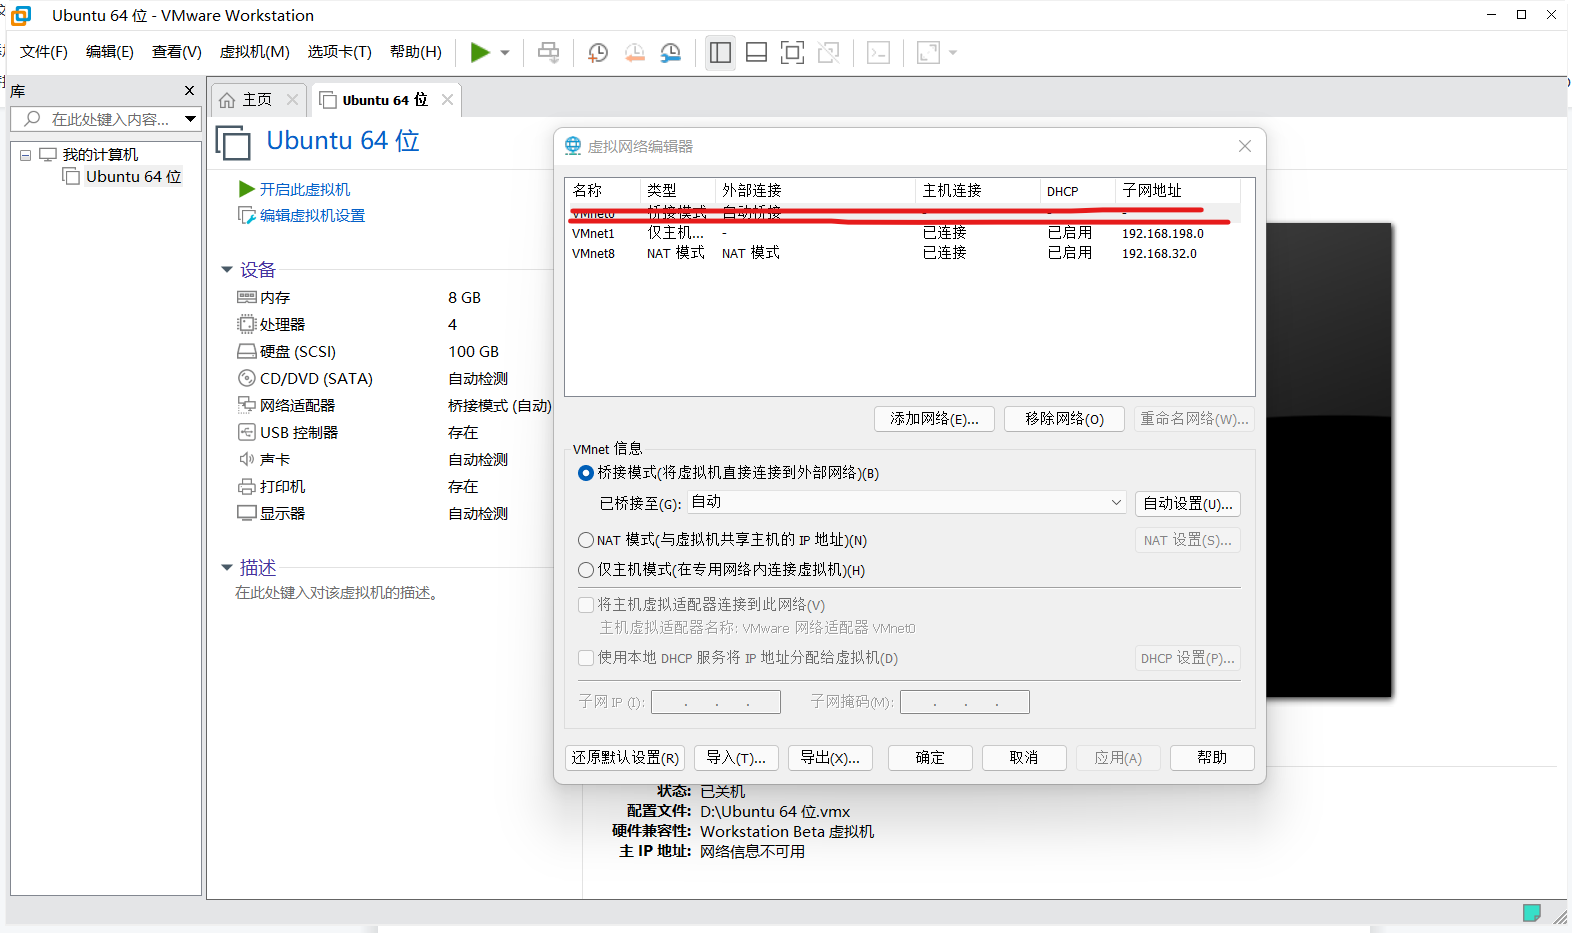Toggle the library sidebar view icon
This screenshot has height=933, width=1572.
tap(720, 52)
